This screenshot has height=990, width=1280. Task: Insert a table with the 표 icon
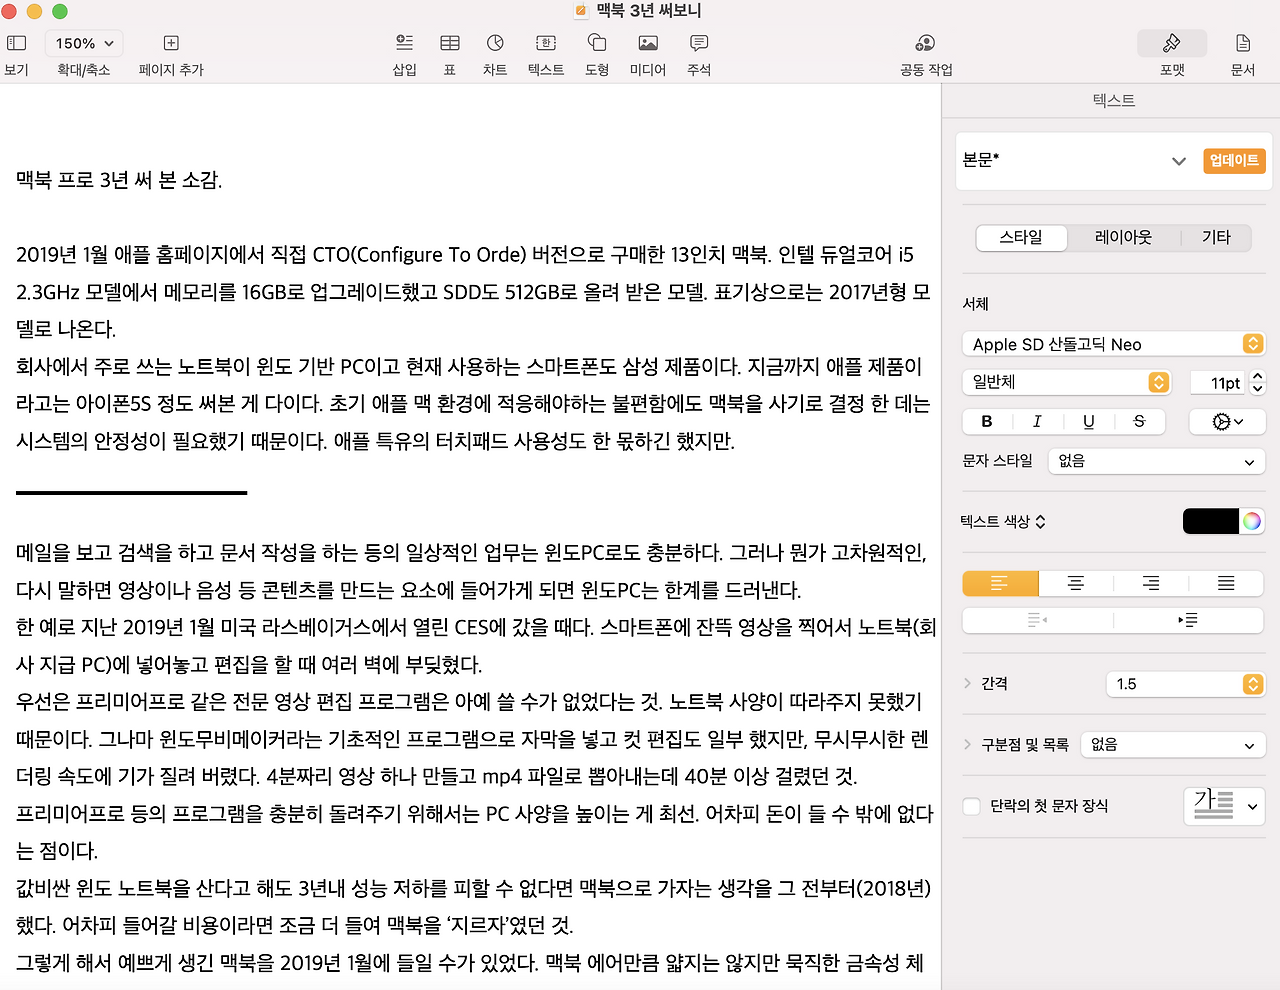click(450, 43)
